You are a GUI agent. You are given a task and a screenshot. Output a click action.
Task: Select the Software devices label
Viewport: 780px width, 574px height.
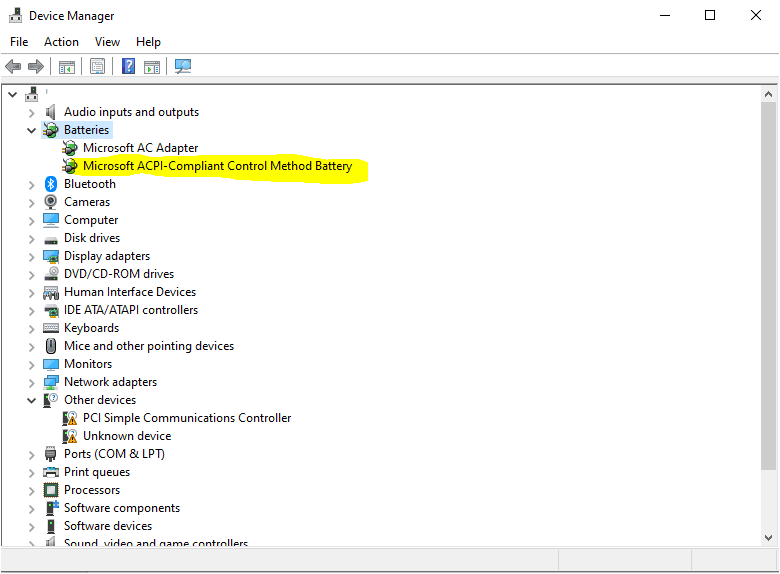coord(108,526)
